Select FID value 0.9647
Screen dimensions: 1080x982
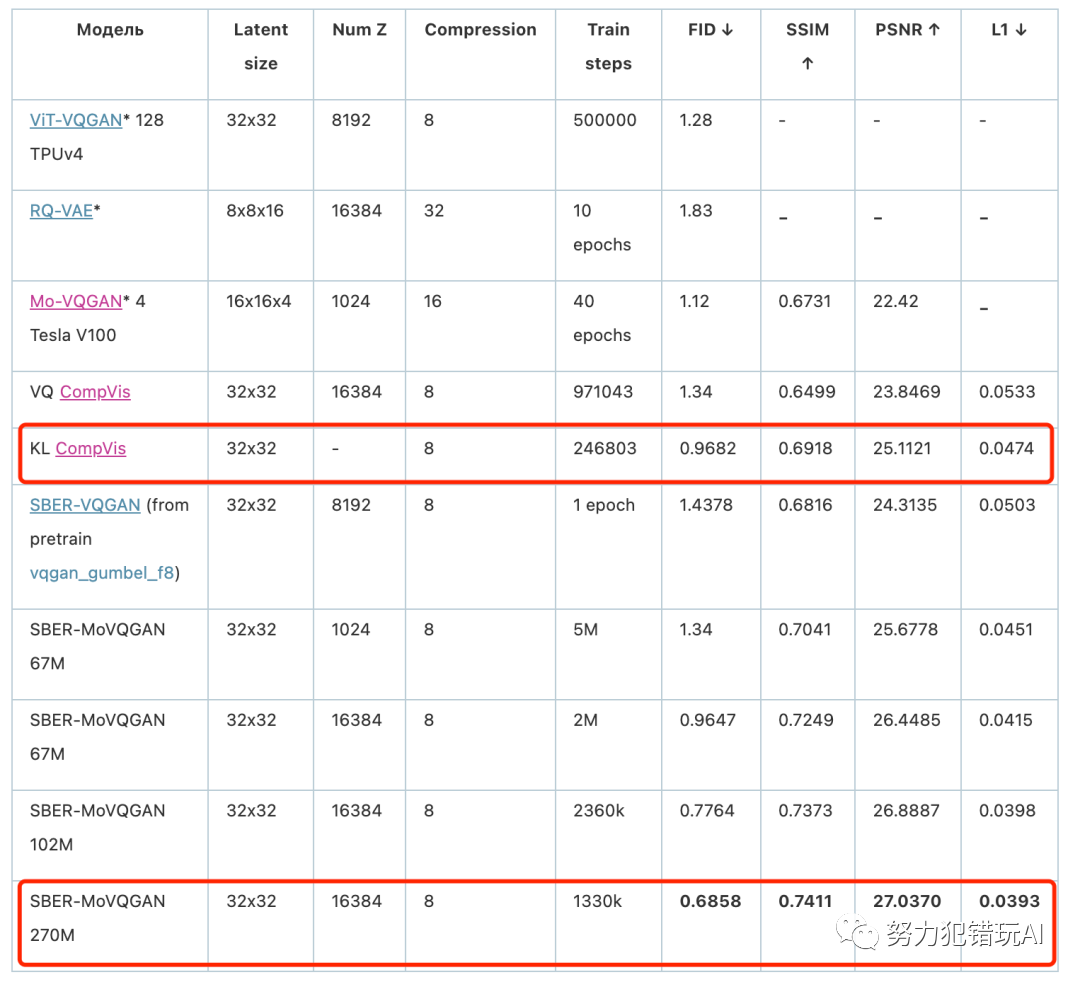(707, 720)
